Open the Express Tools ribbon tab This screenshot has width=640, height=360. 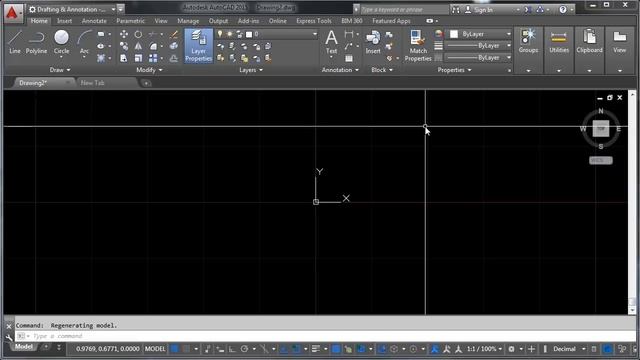tap(314, 21)
